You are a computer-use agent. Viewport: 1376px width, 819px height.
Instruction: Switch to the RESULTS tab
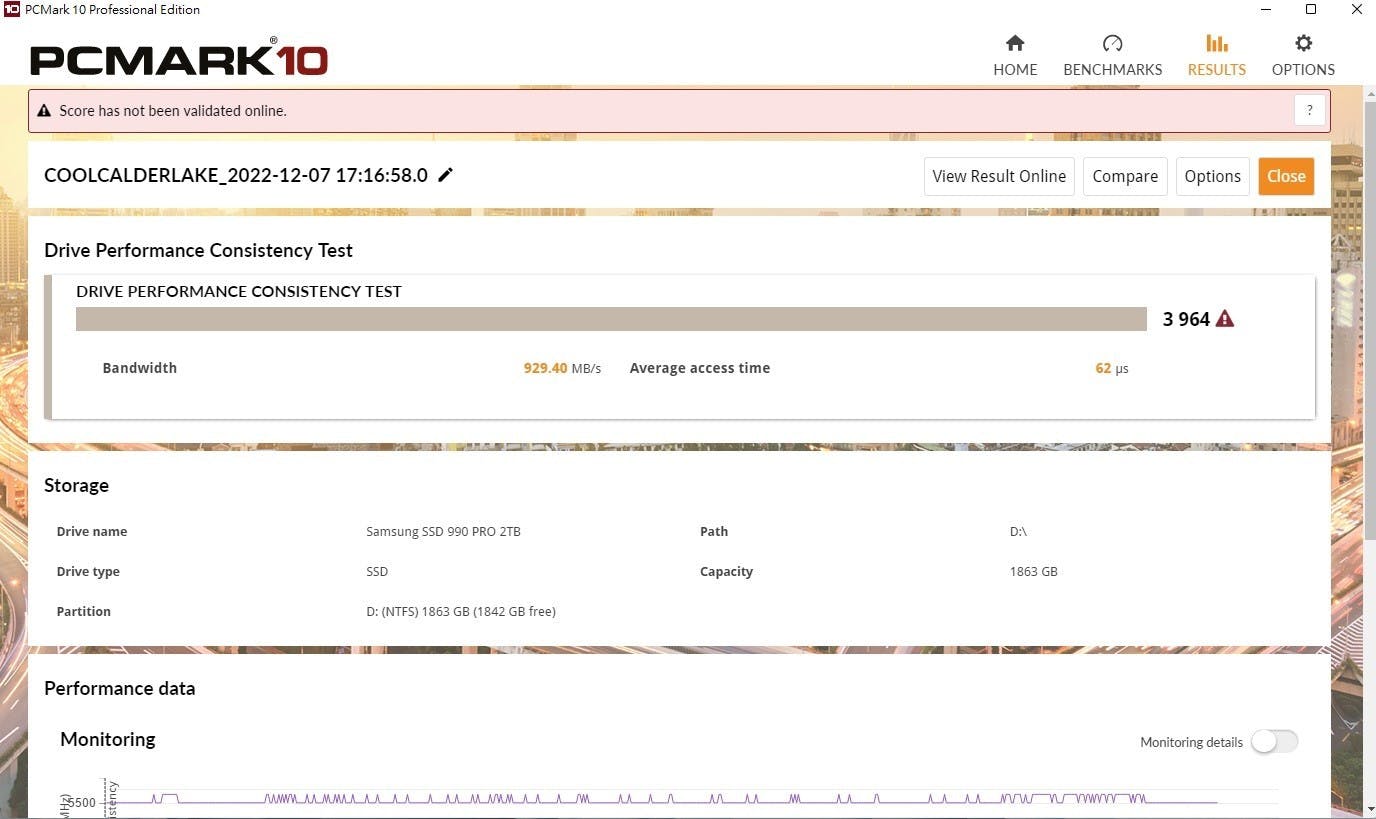pyautogui.click(x=1216, y=56)
